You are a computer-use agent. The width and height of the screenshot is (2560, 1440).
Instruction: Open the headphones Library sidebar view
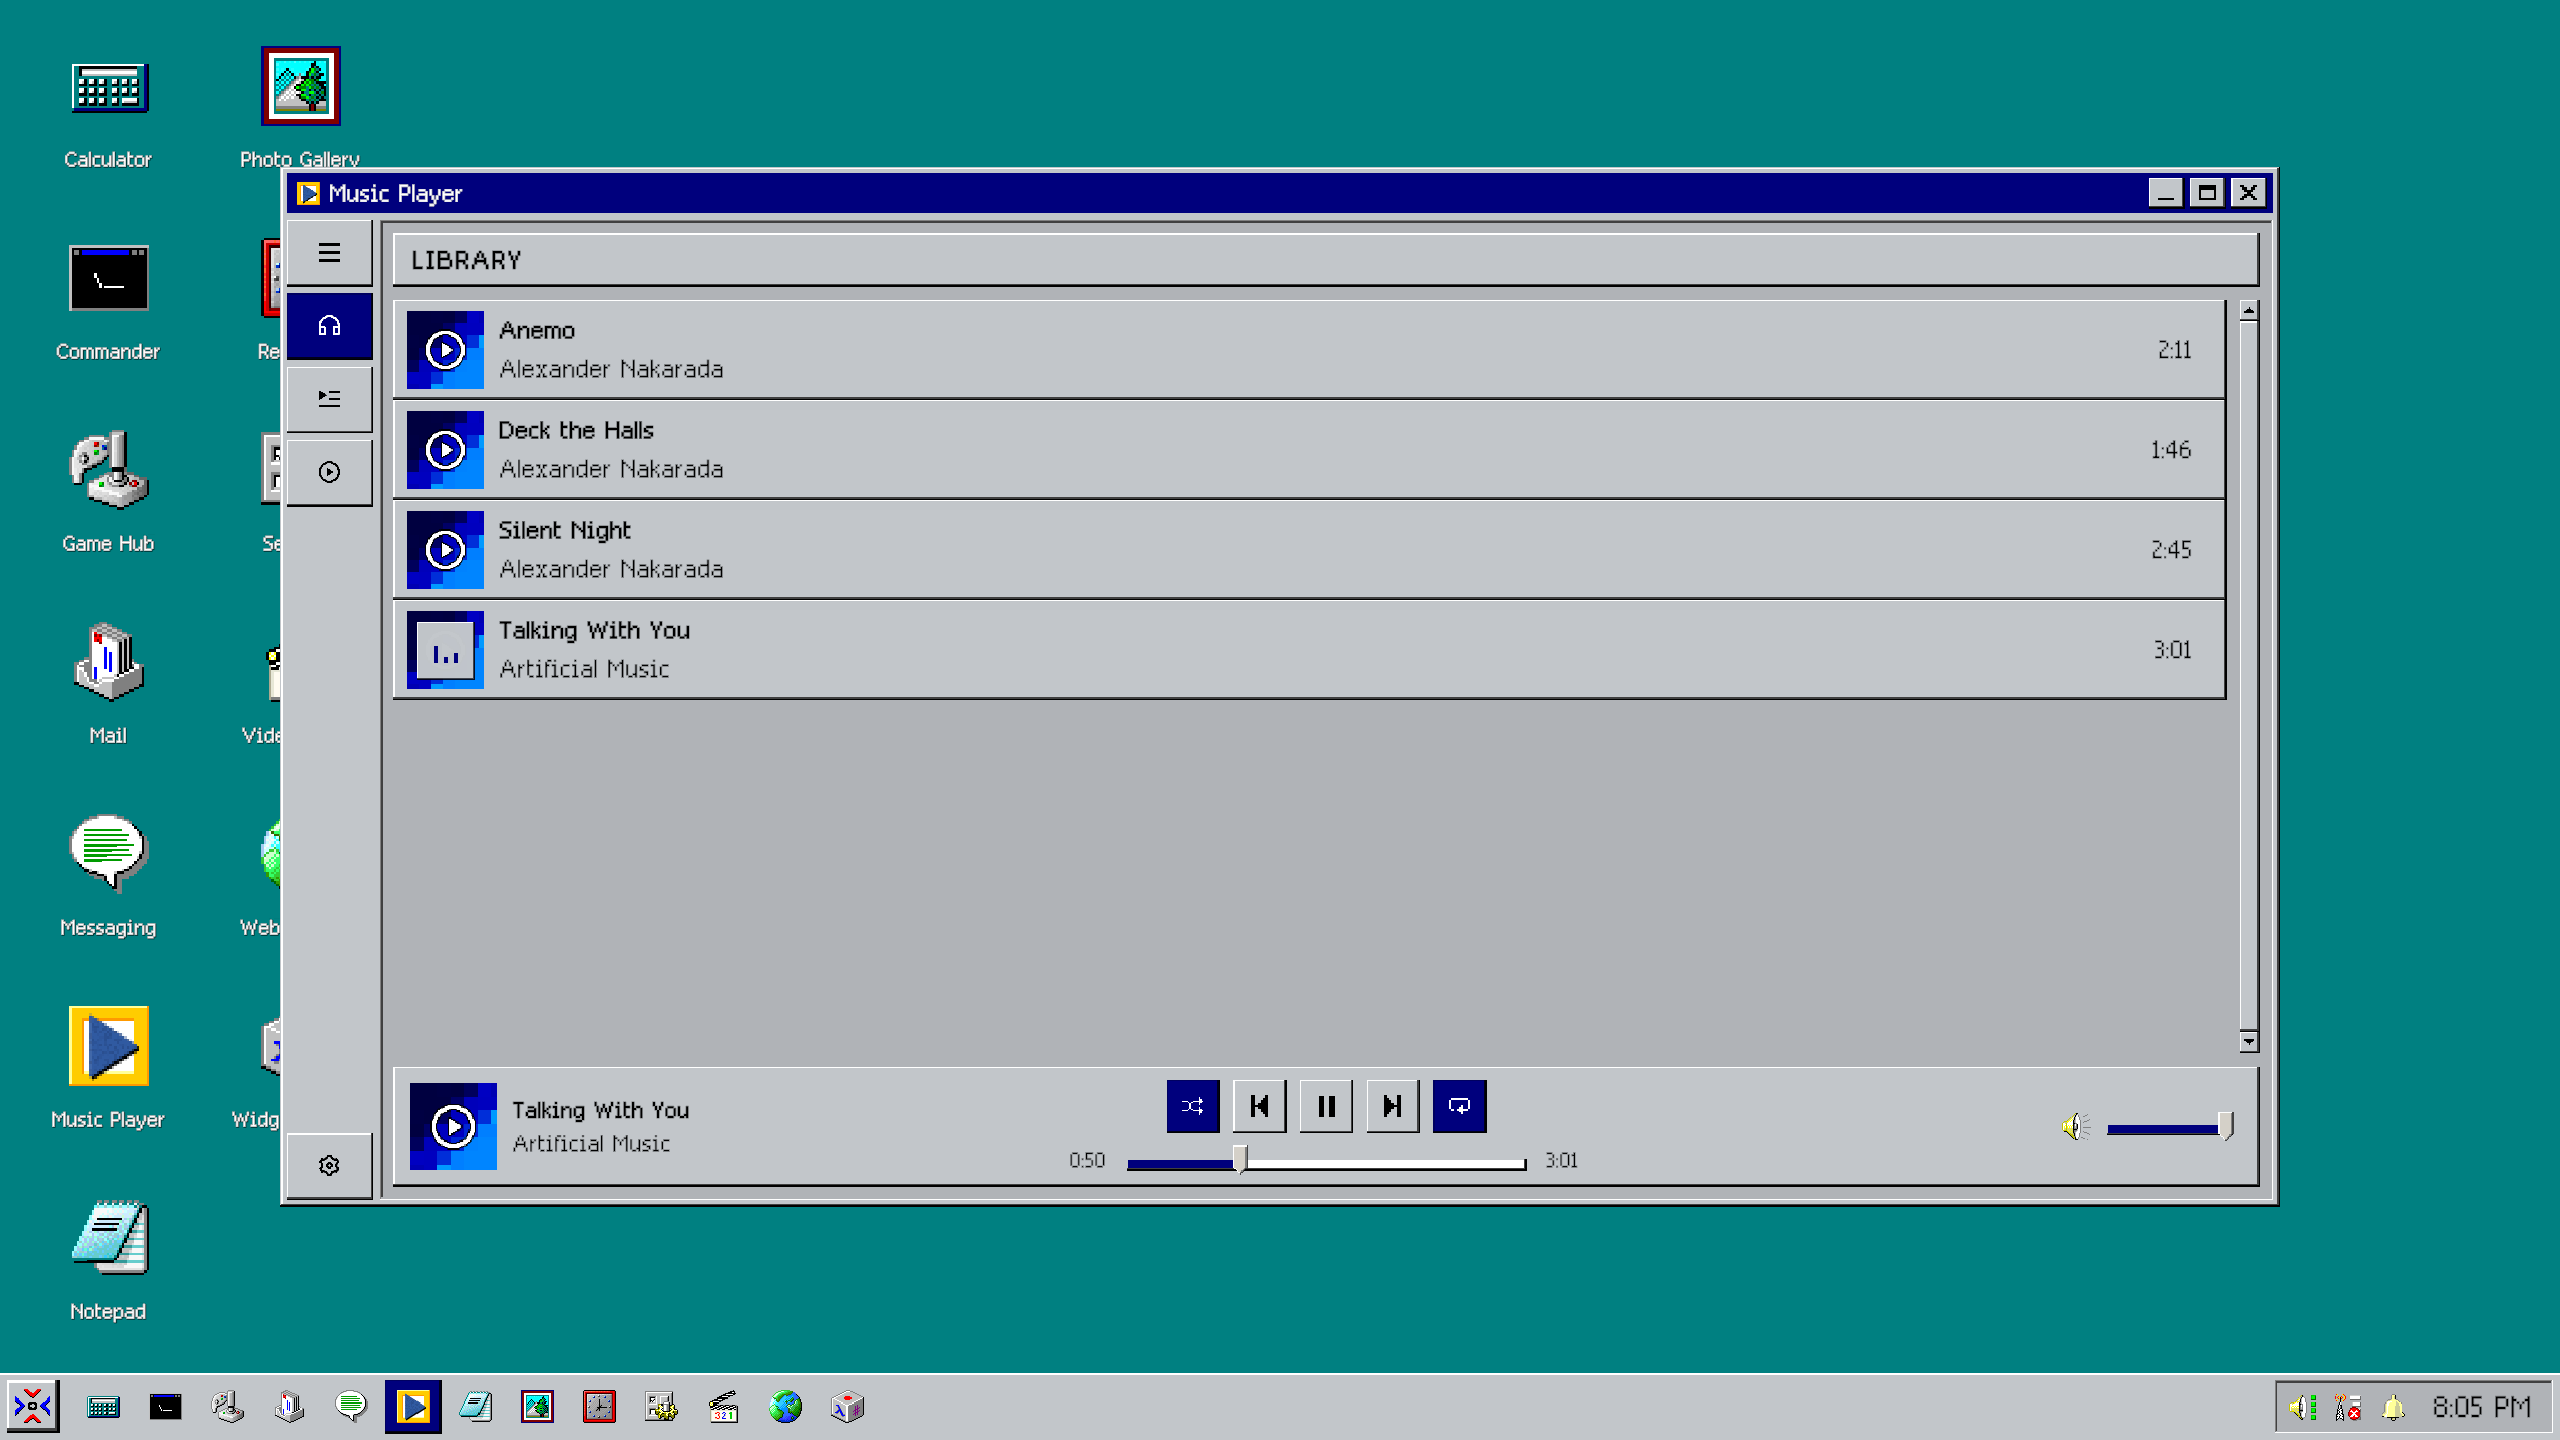(329, 326)
